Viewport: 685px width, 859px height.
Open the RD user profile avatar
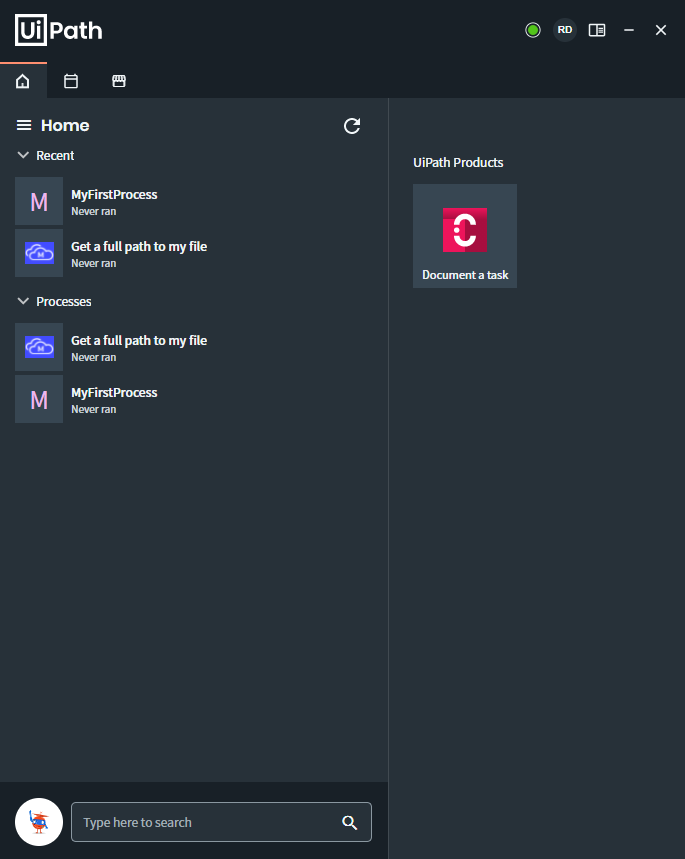(564, 30)
